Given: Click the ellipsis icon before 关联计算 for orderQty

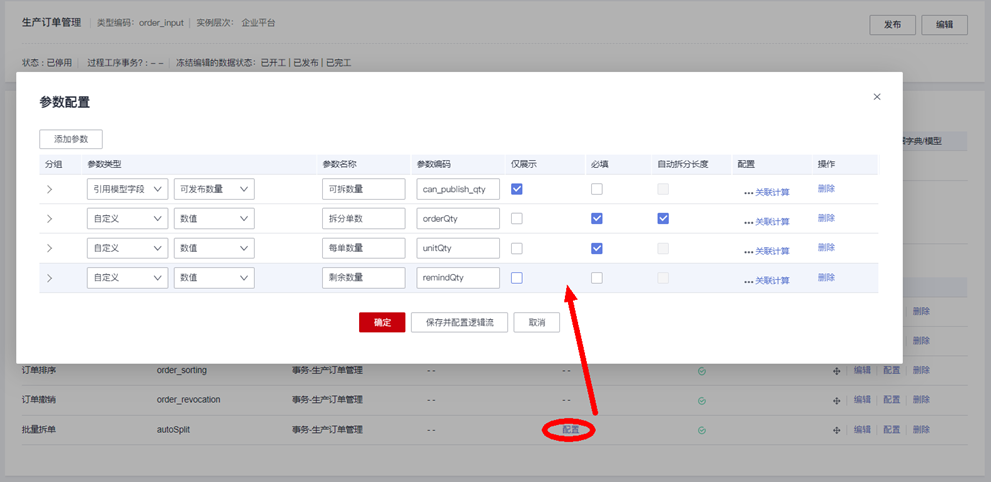Looking at the screenshot, I should click(x=747, y=221).
